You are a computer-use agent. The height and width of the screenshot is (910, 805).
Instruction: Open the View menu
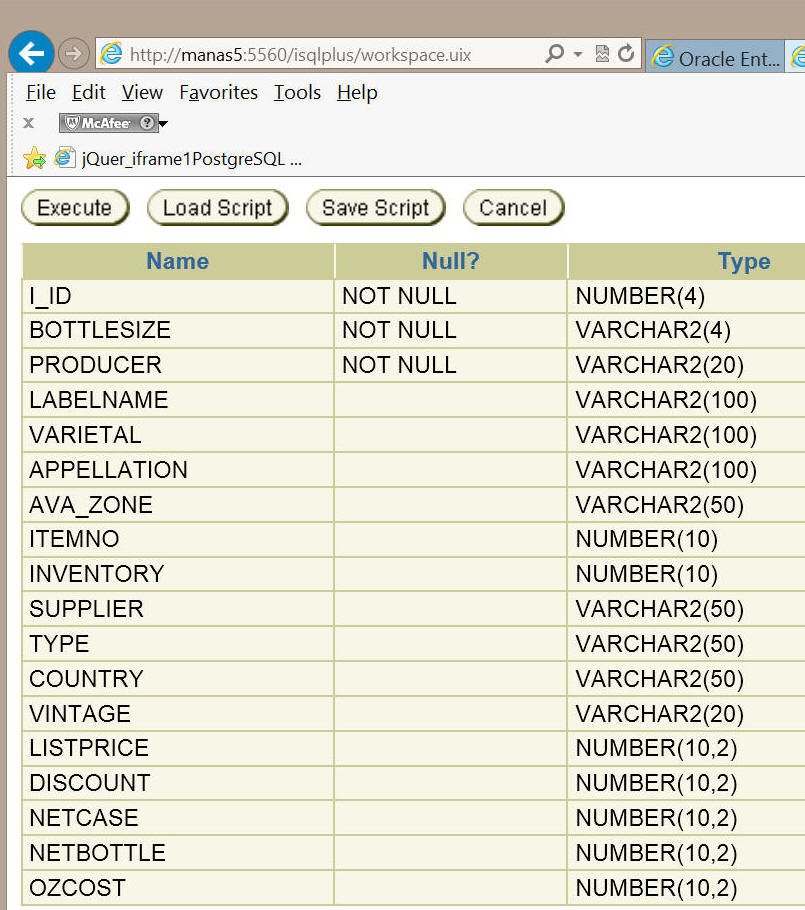142,92
